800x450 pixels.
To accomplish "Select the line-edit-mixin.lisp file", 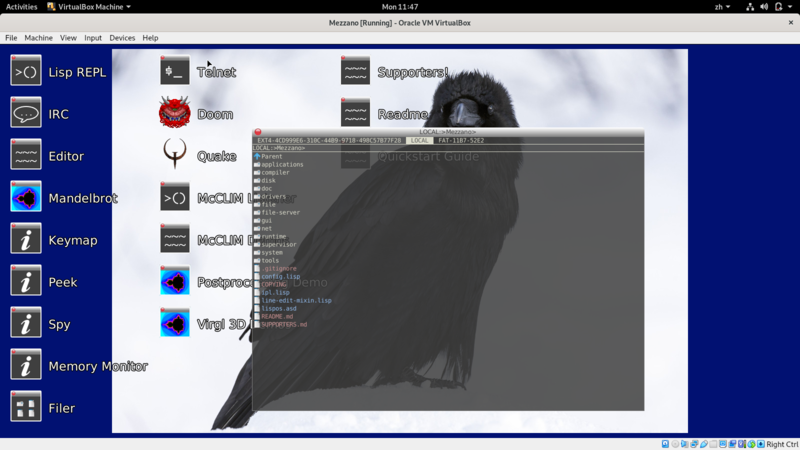I will [x=293, y=301].
